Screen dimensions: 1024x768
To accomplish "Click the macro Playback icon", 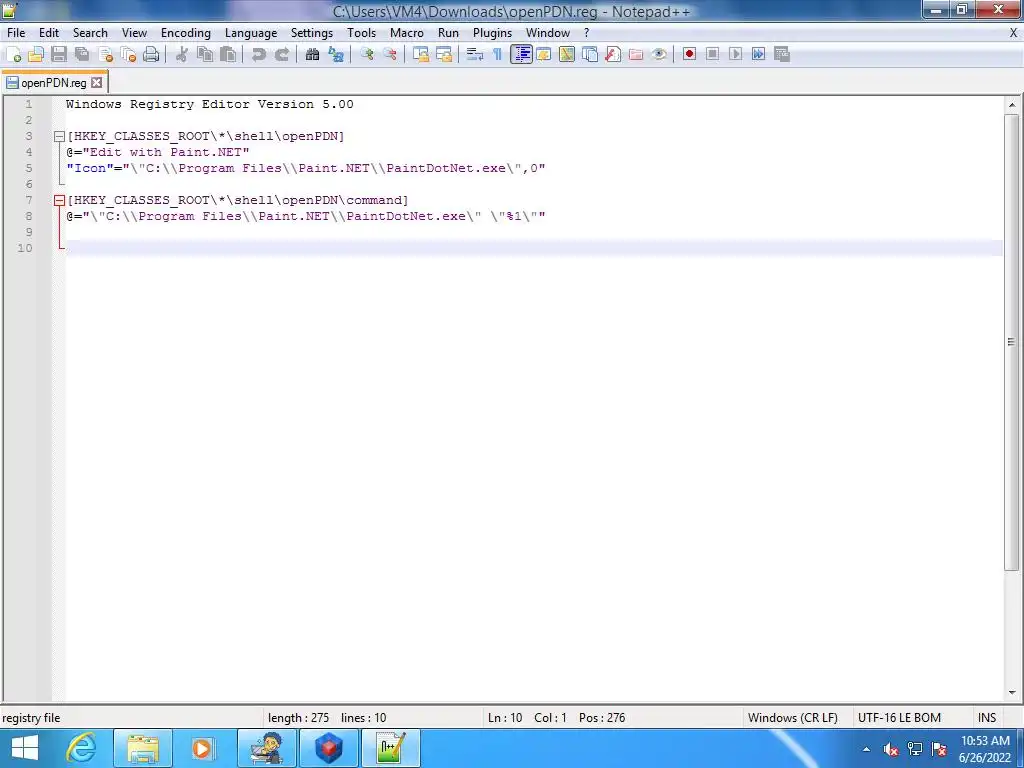I will [x=735, y=54].
